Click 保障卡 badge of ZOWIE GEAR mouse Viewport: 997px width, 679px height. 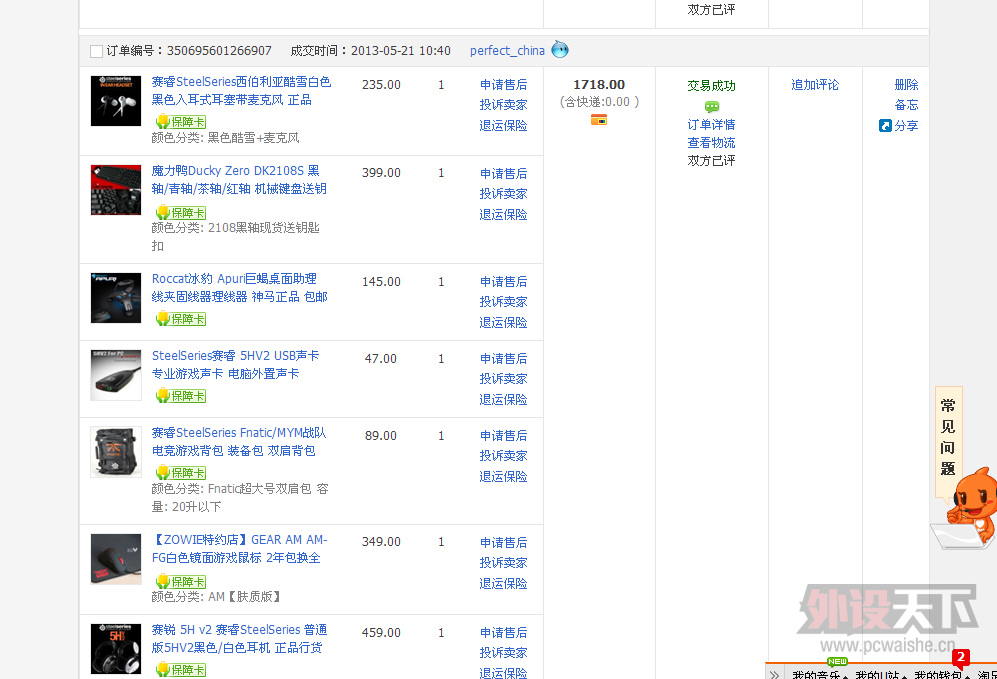click(x=181, y=581)
